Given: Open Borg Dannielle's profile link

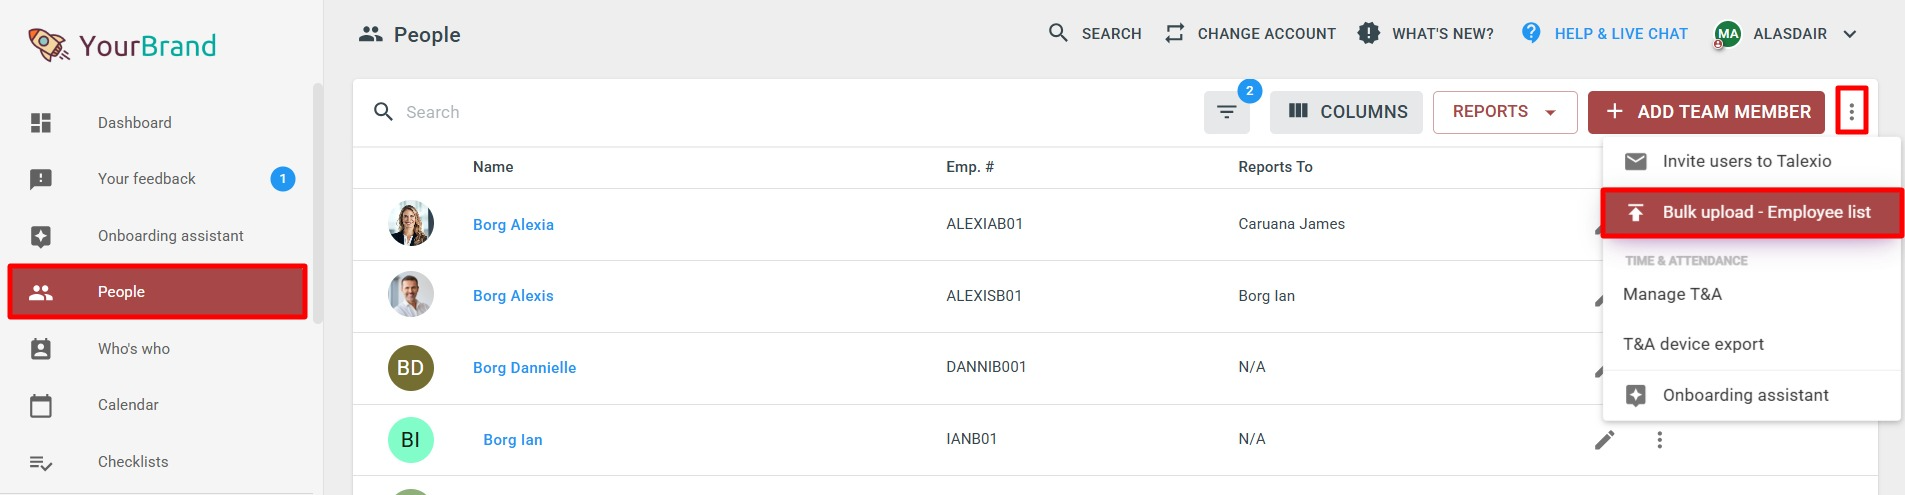Looking at the screenshot, I should pos(524,368).
